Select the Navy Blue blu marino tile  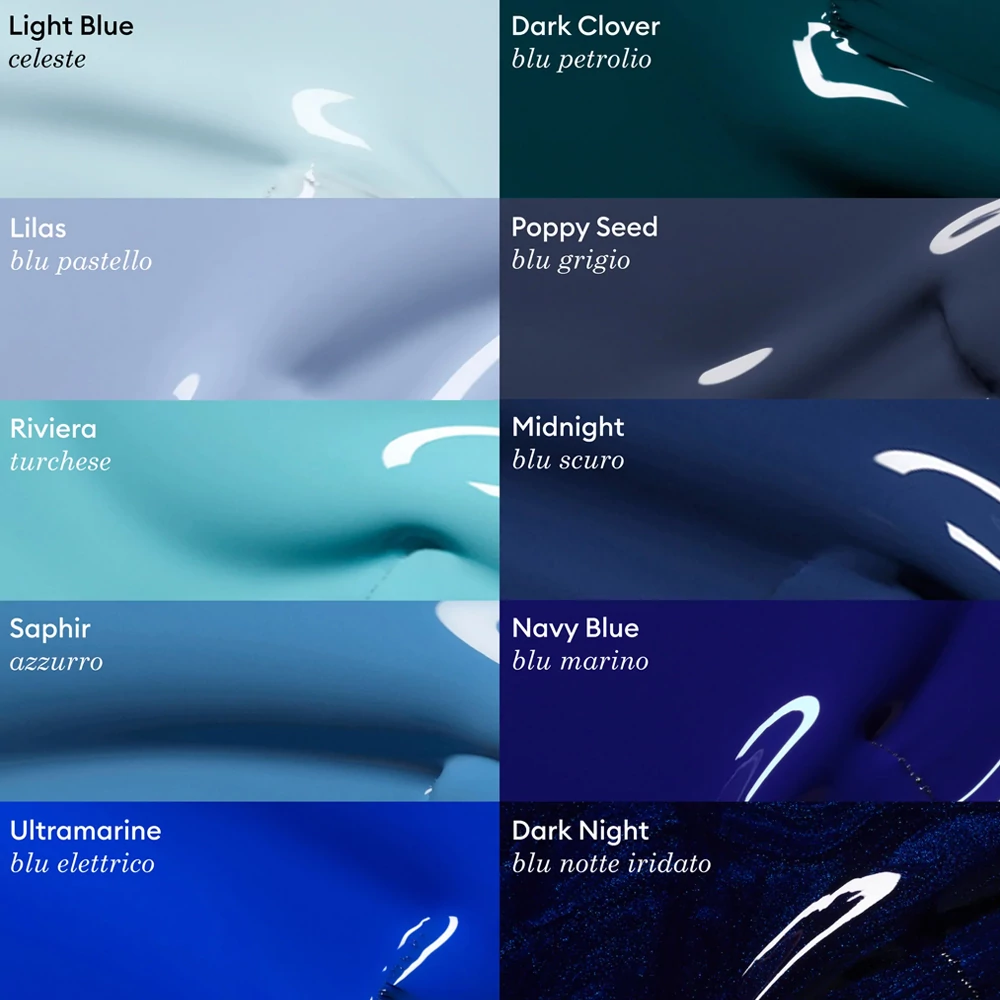(x=750, y=701)
